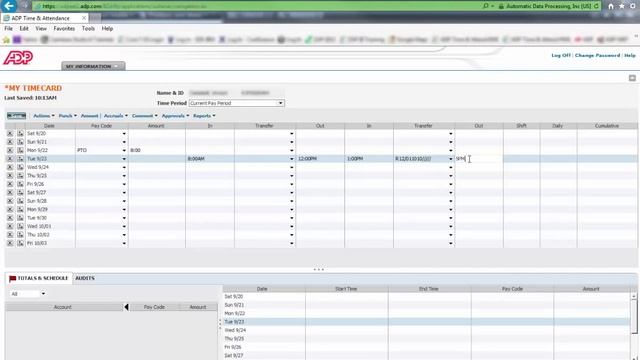Image resolution: width=640 pixels, height=360 pixels.
Task: Open the Approvals menu dropdown
Action: click(x=175, y=116)
